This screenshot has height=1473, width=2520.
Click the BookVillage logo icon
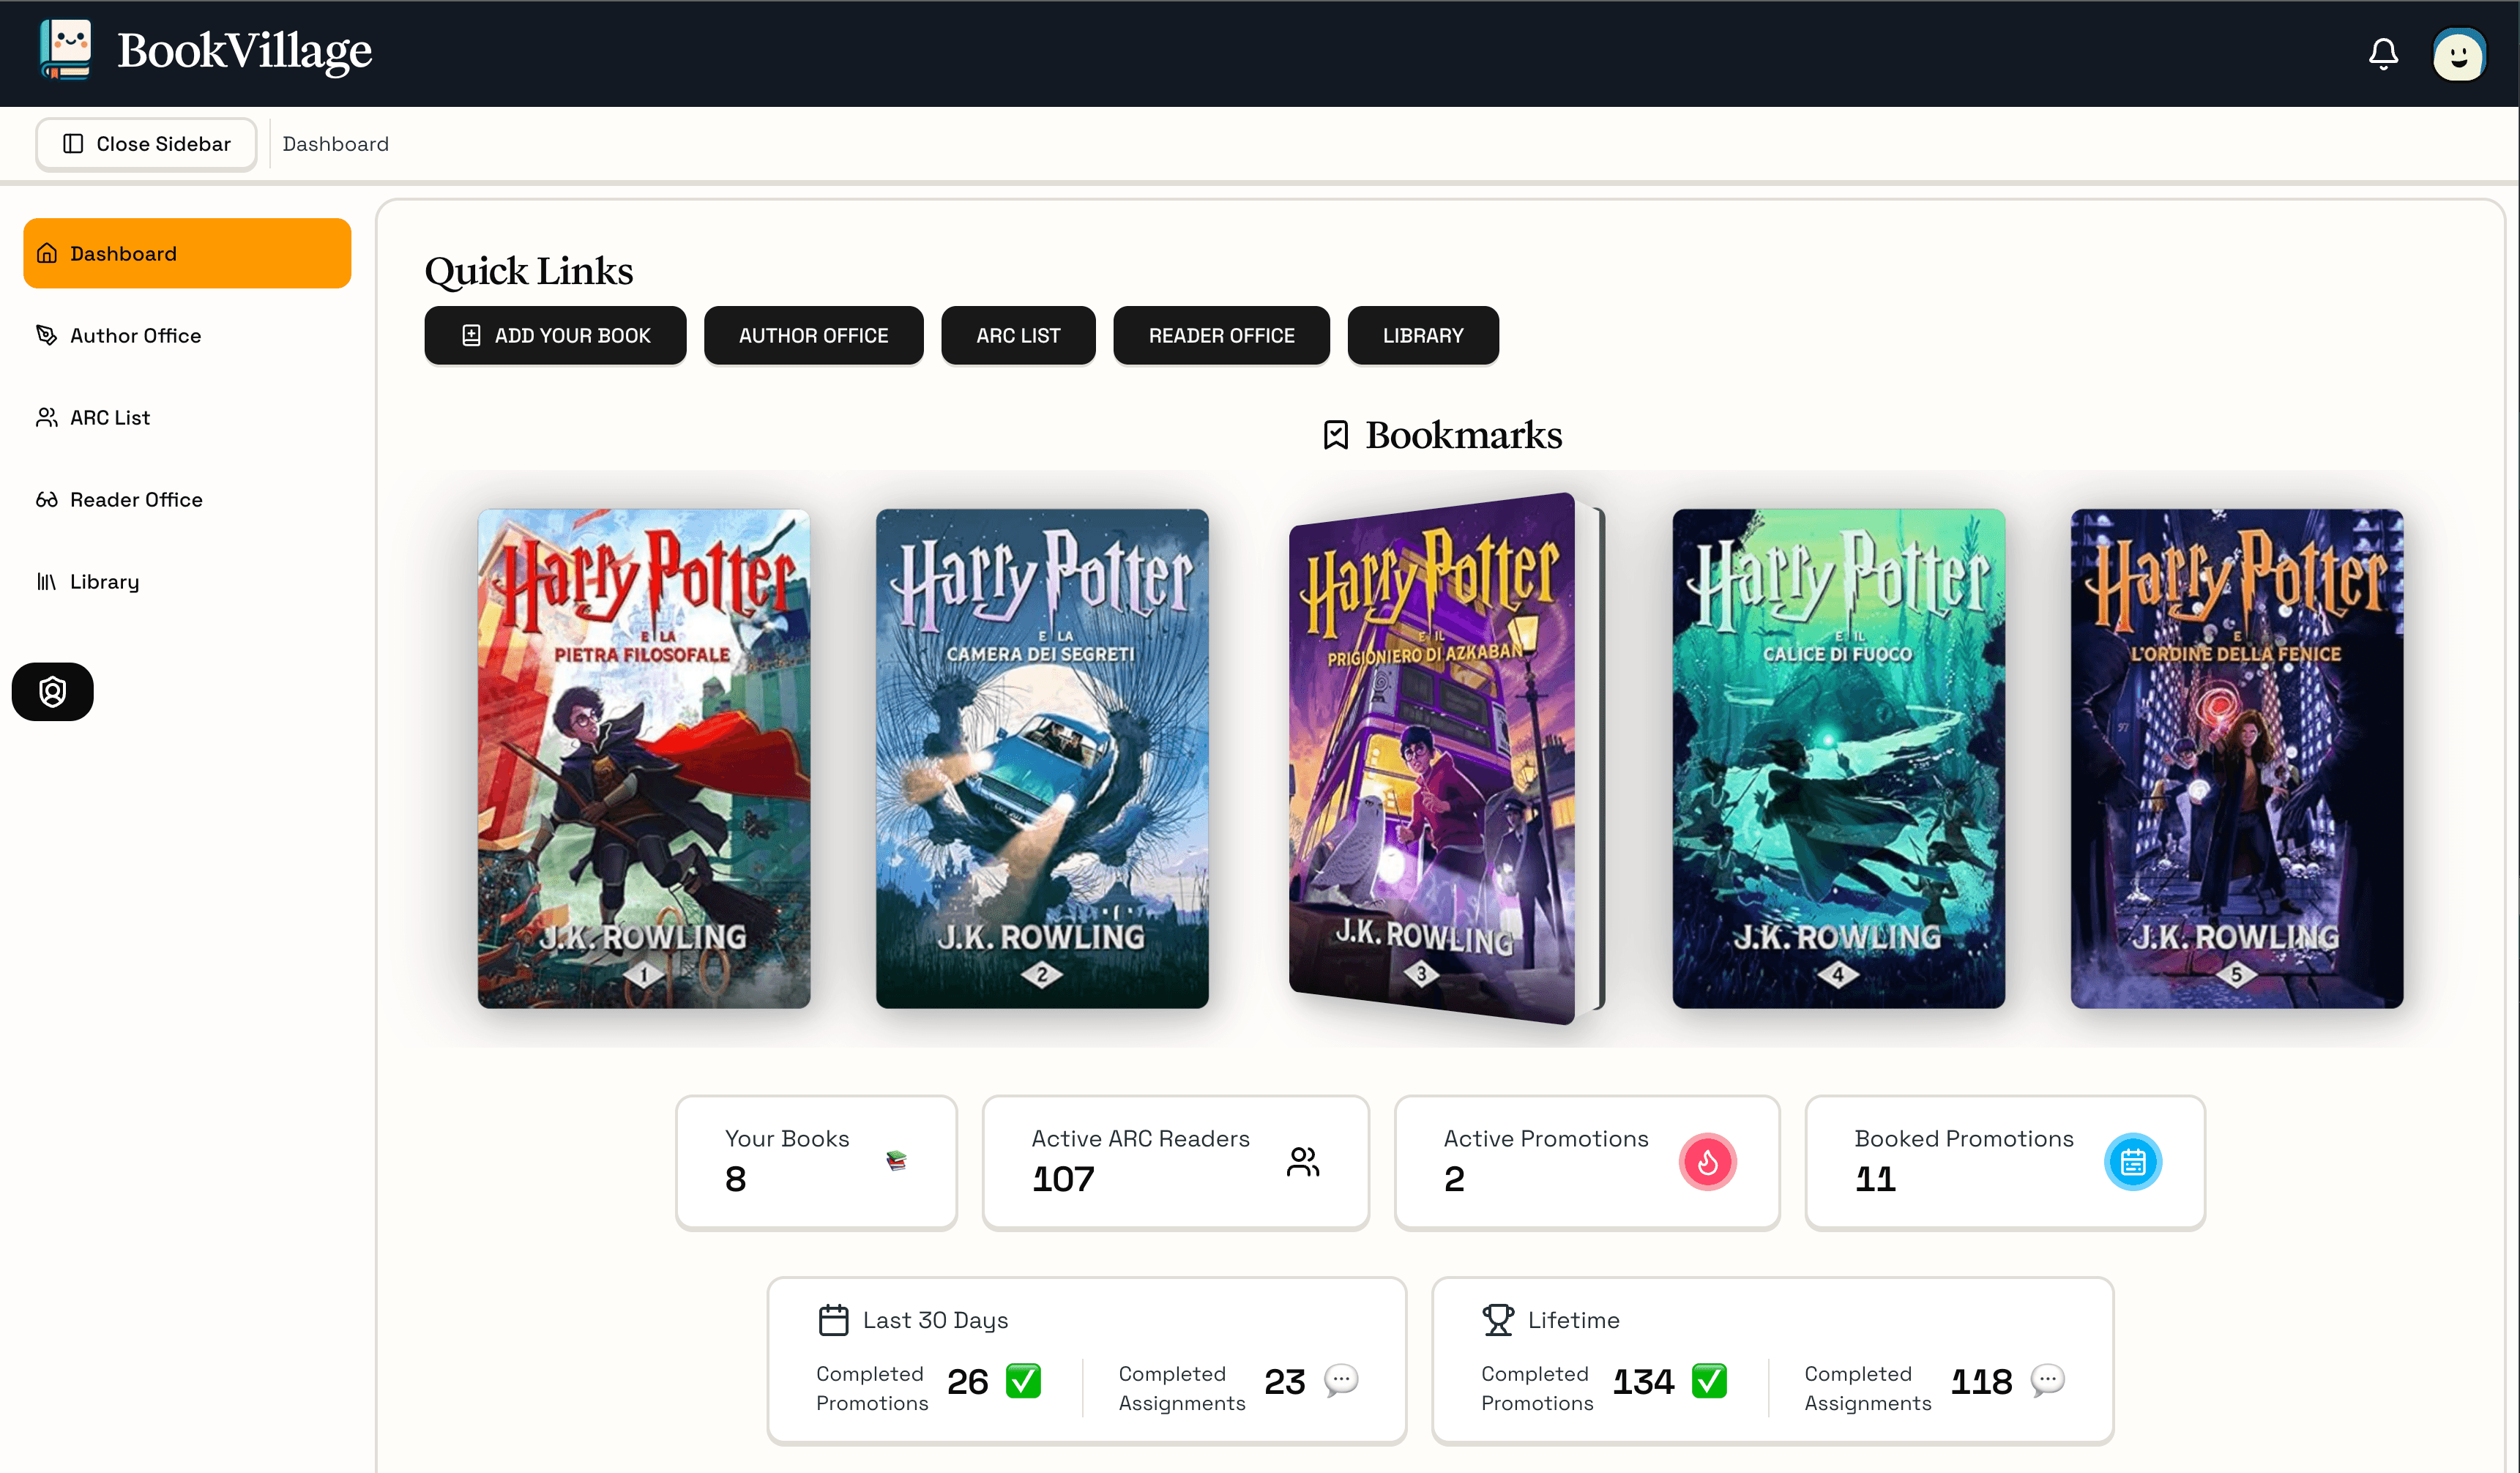pyautogui.click(x=66, y=50)
